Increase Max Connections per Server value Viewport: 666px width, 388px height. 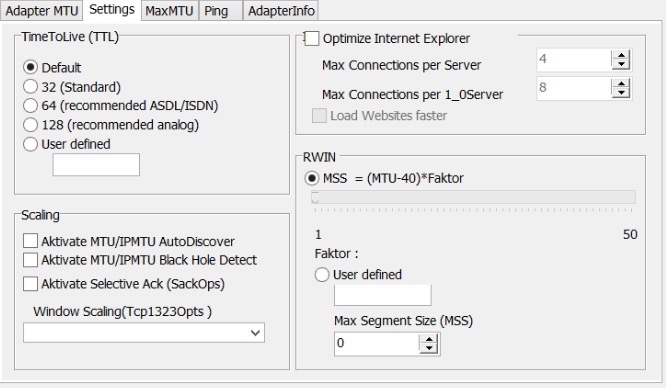click(621, 55)
